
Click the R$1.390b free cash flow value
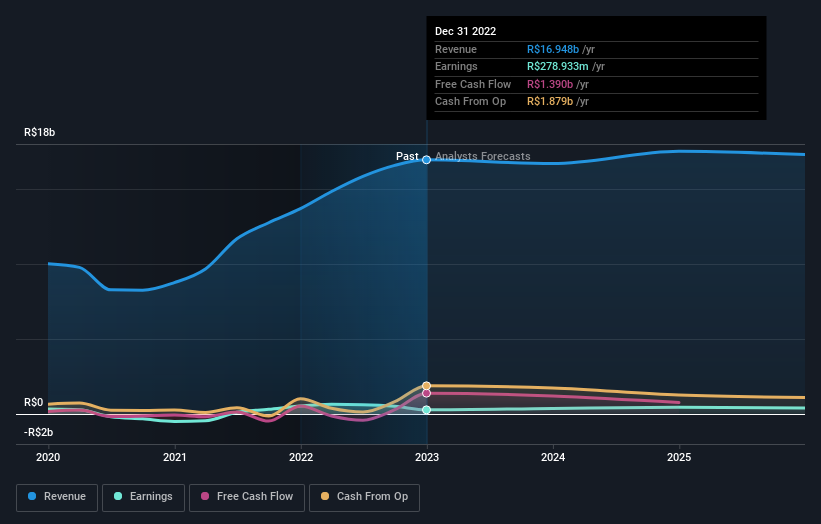[x=550, y=84]
